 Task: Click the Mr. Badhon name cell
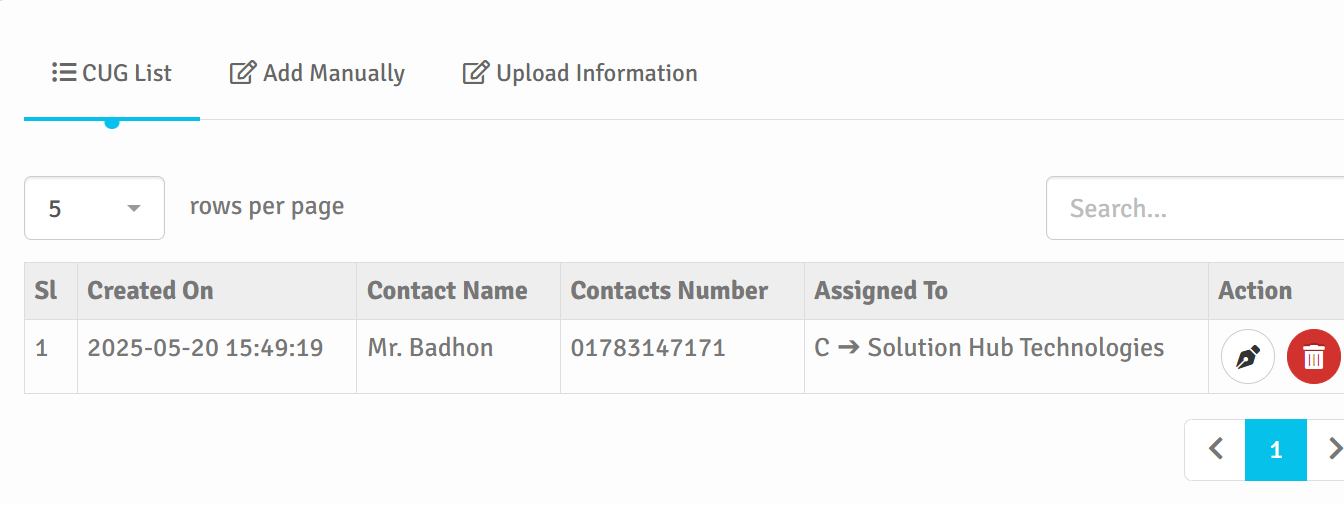click(x=430, y=348)
